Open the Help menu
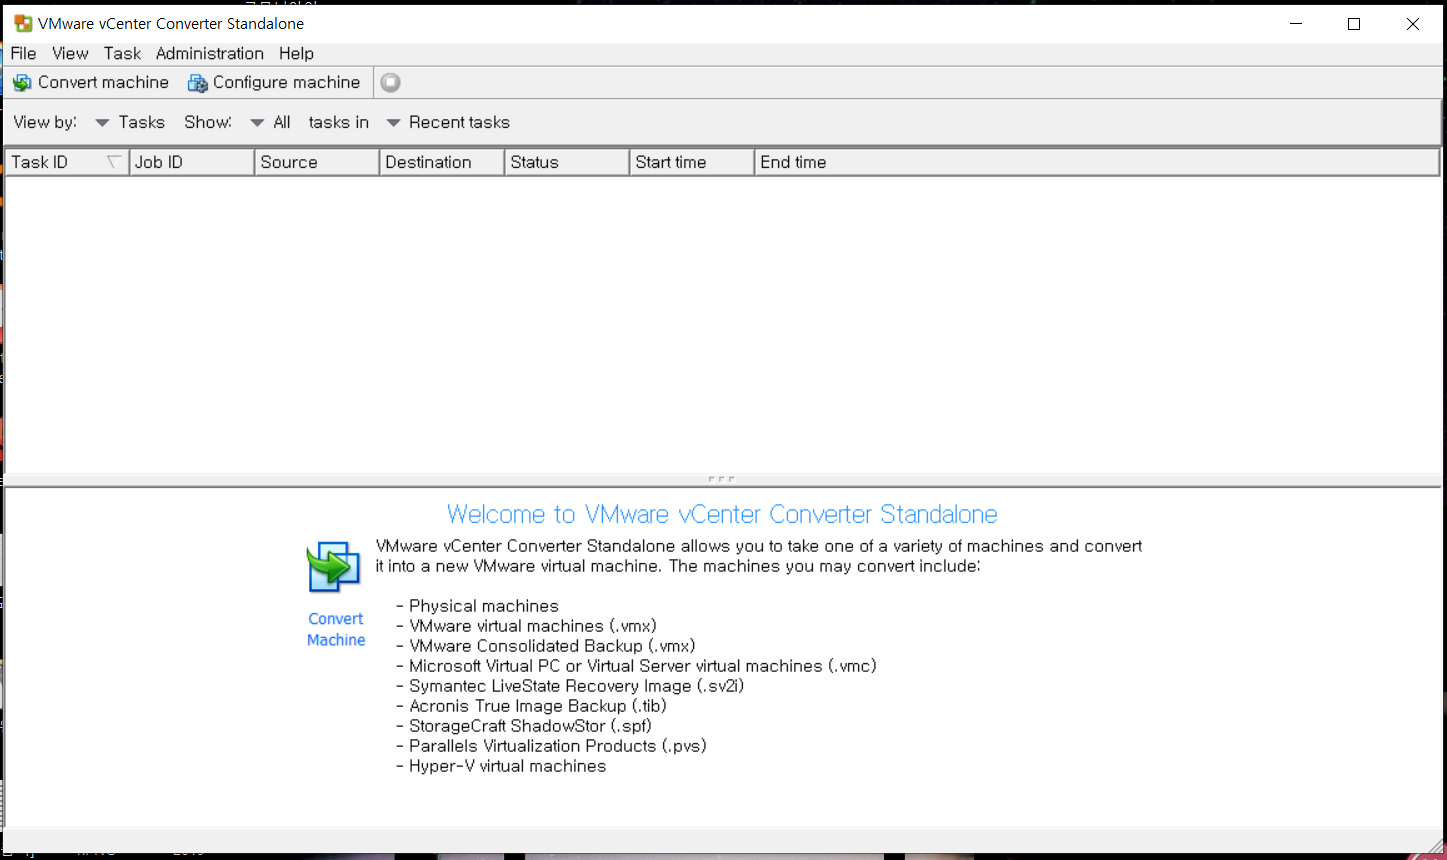 coord(296,53)
